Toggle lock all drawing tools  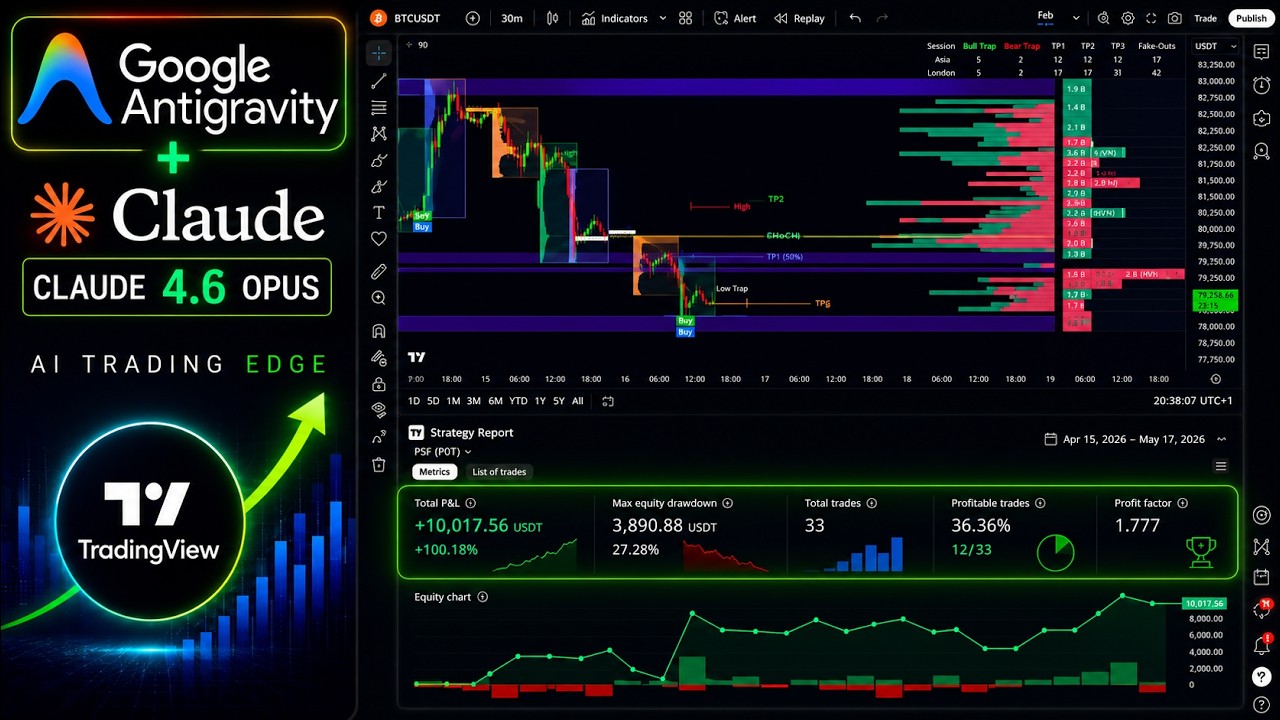tap(379, 384)
